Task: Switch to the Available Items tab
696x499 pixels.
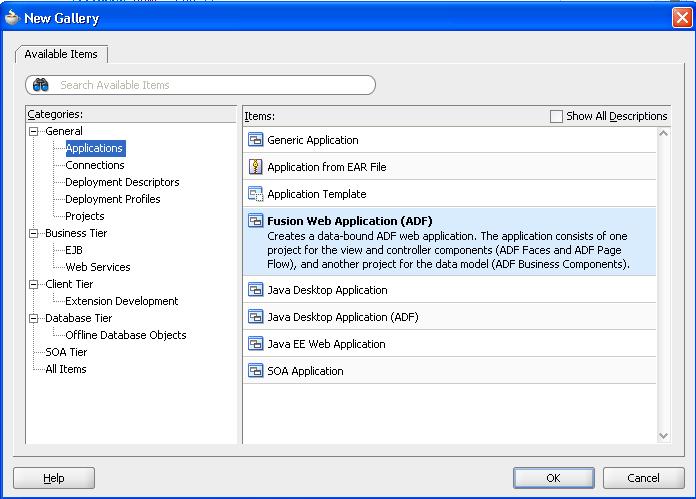Action: coord(62,54)
